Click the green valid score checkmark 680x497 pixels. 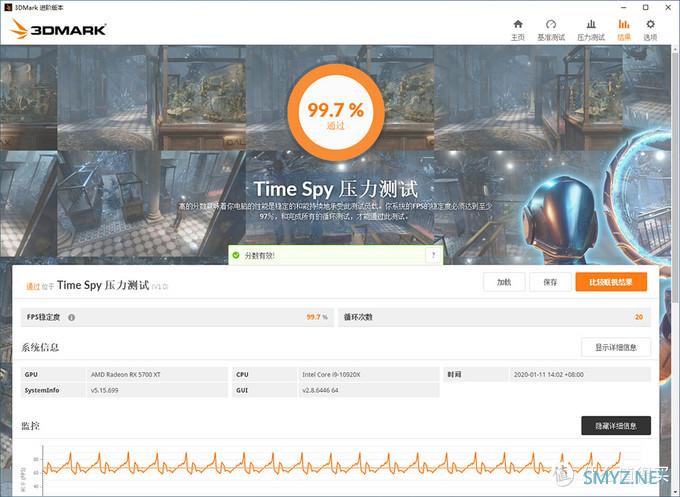point(236,255)
